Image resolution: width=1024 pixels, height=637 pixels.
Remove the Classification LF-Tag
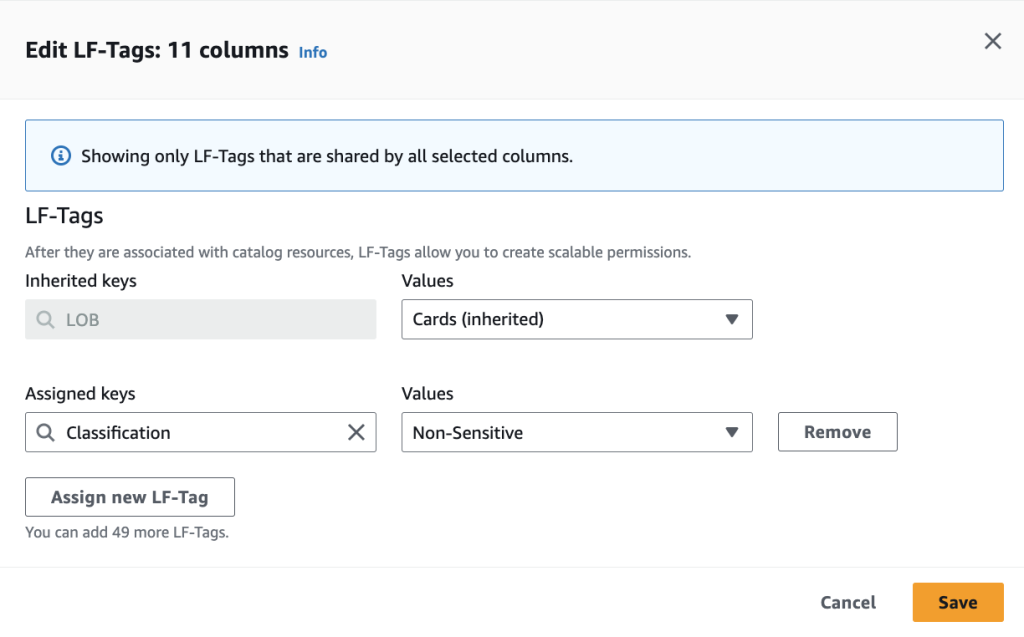[837, 432]
